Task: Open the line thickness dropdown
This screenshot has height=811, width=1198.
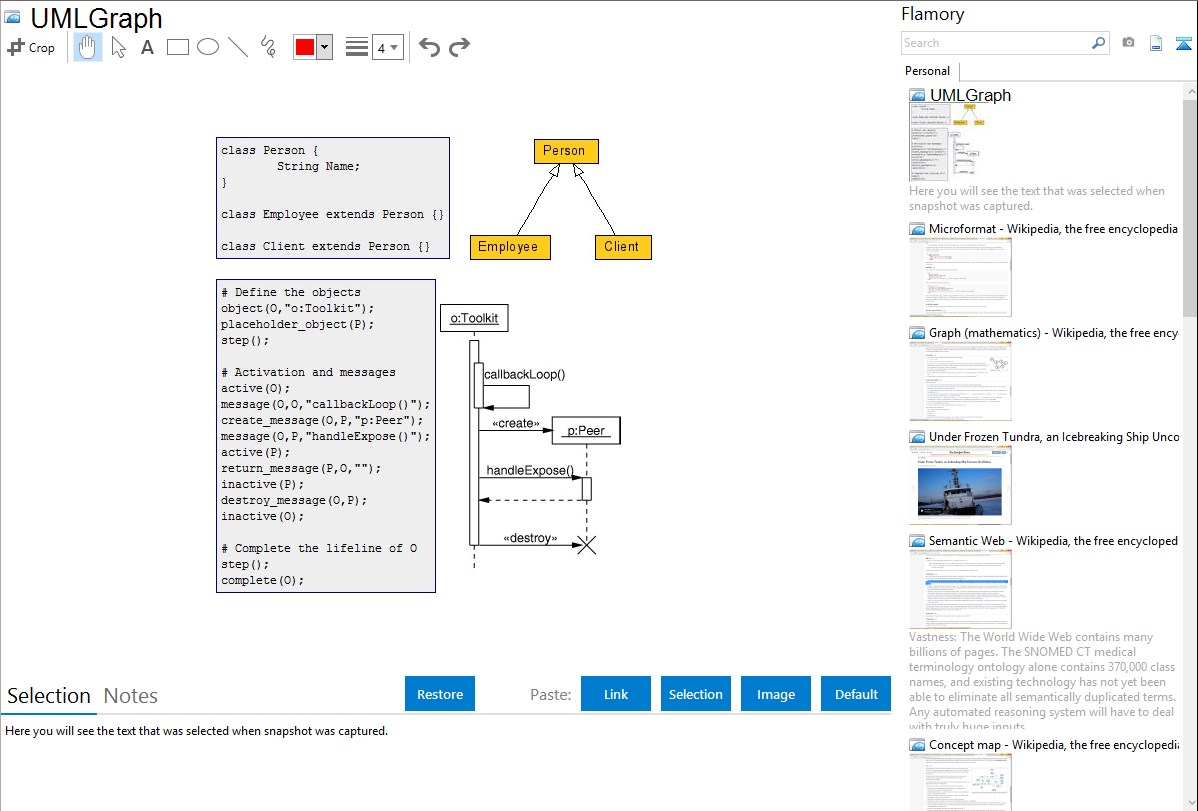Action: pyautogui.click(x=387, y=47)
